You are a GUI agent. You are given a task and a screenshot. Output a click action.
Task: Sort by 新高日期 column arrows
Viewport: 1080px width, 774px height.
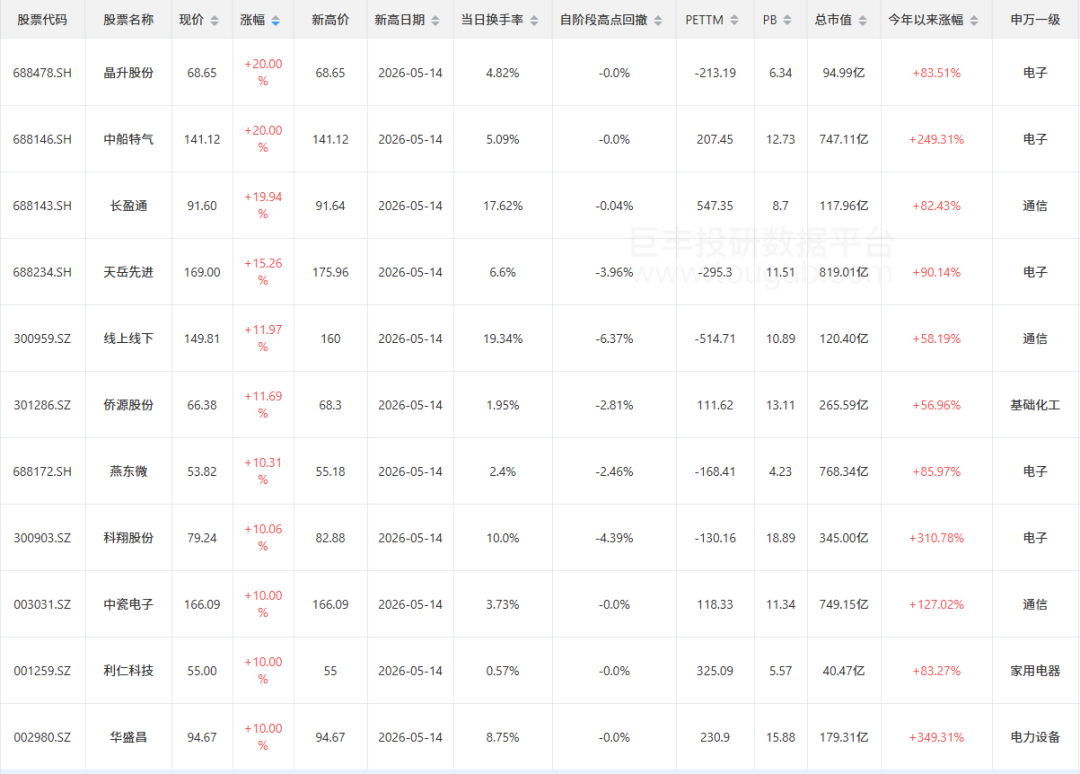pos(435,21)
